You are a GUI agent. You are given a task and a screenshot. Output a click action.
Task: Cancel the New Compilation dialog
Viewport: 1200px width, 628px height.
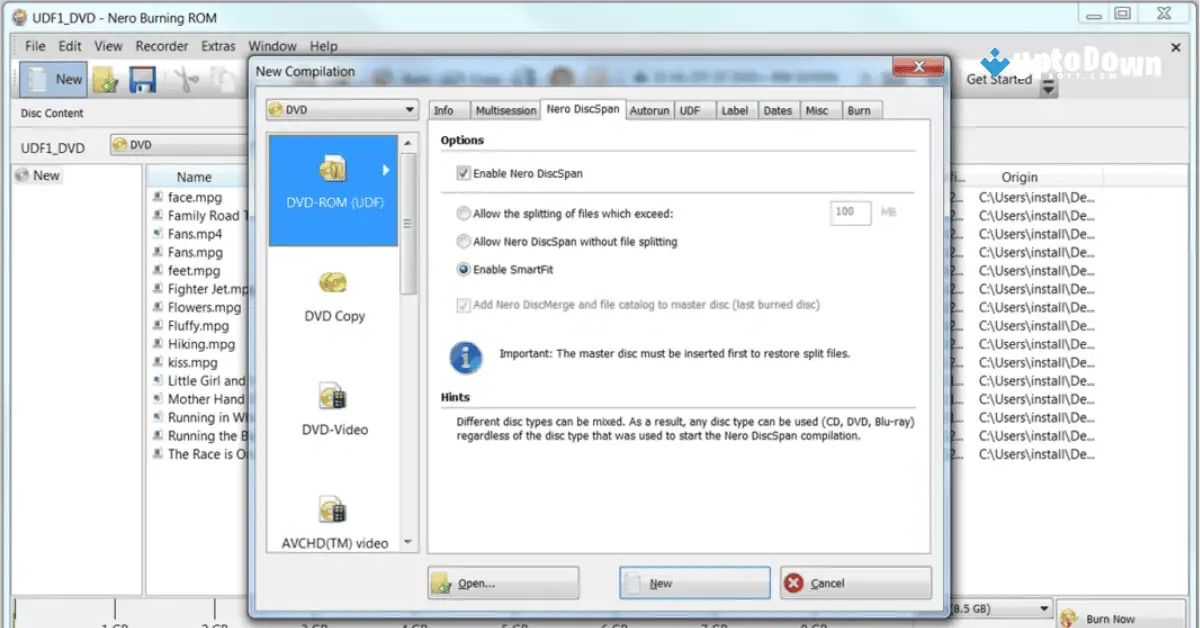tap(855, 583)
